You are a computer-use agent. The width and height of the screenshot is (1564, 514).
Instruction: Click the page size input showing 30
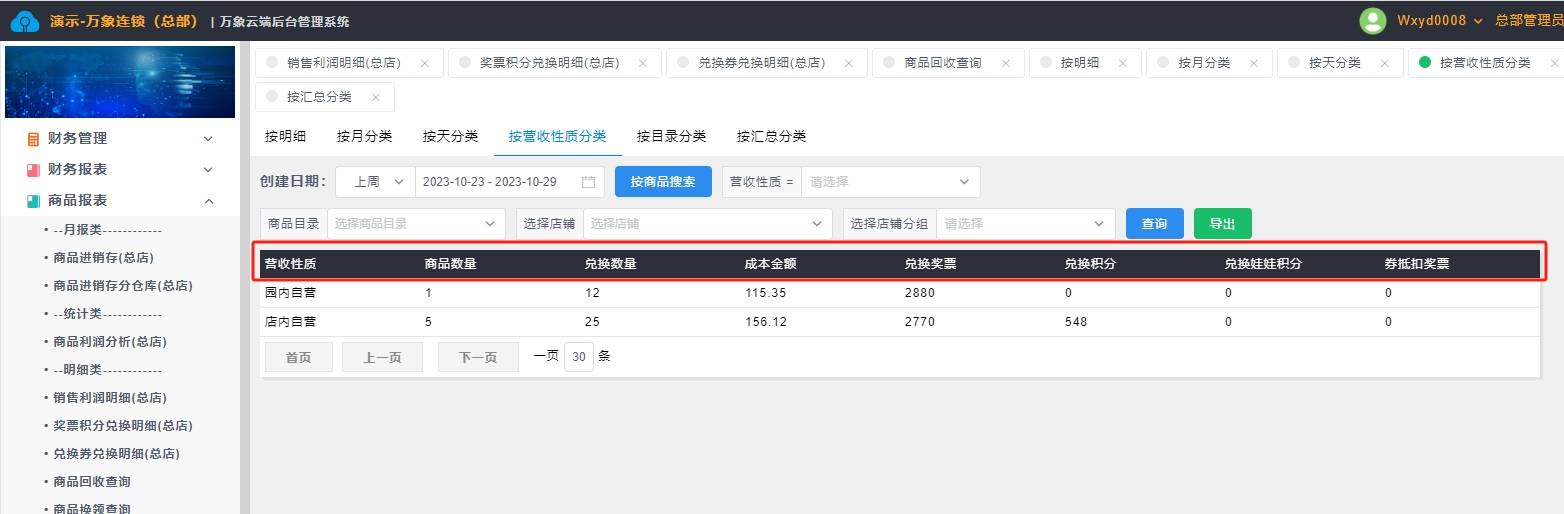click(x=579, y=357)
